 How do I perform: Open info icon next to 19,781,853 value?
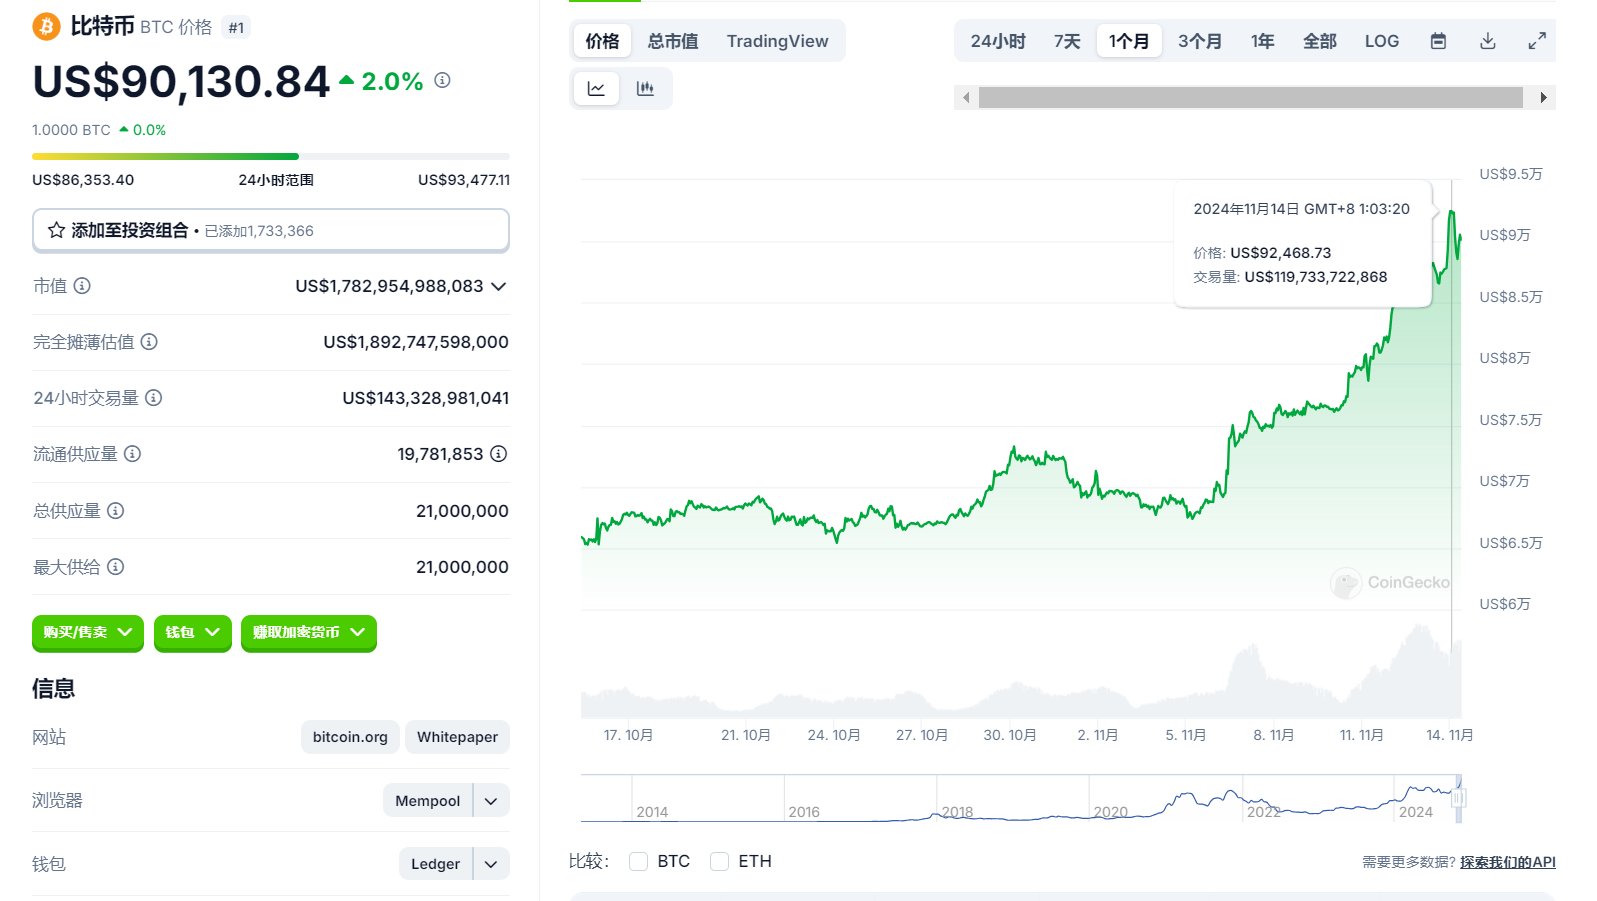click(498, 454)
